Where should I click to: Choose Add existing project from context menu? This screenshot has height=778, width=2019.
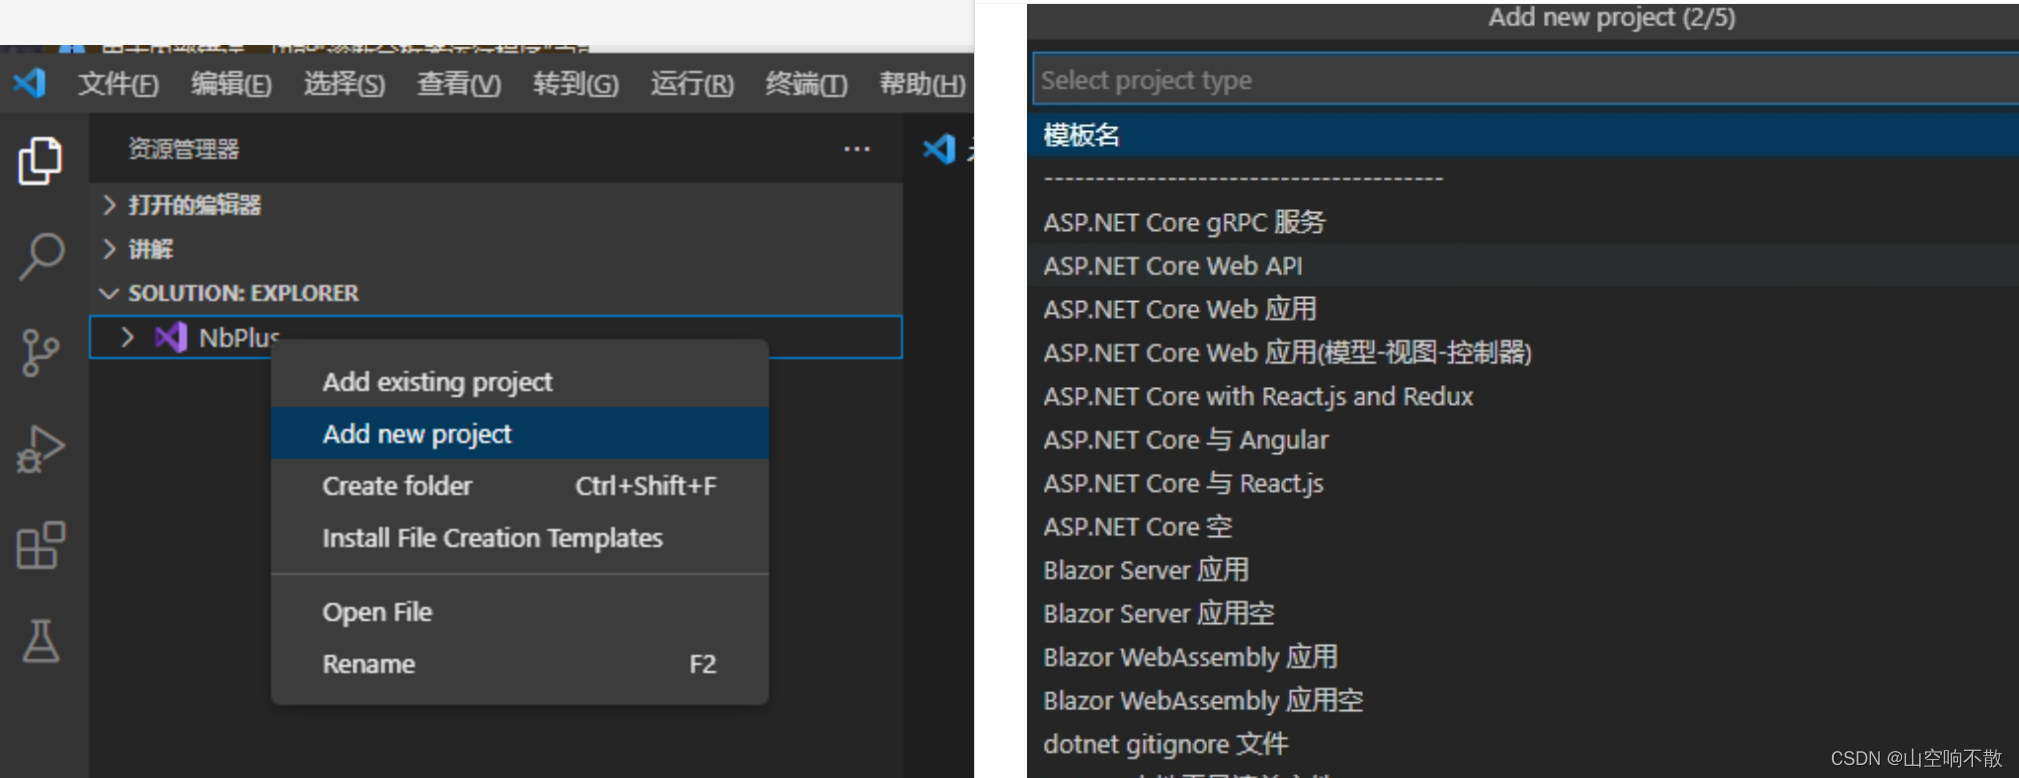520,381
